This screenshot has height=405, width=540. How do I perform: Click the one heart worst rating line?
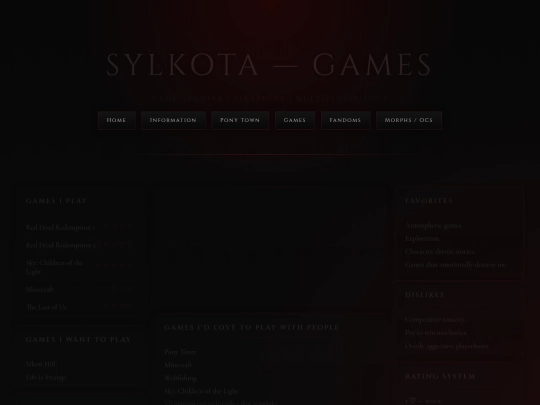click(x=423, y=401)
